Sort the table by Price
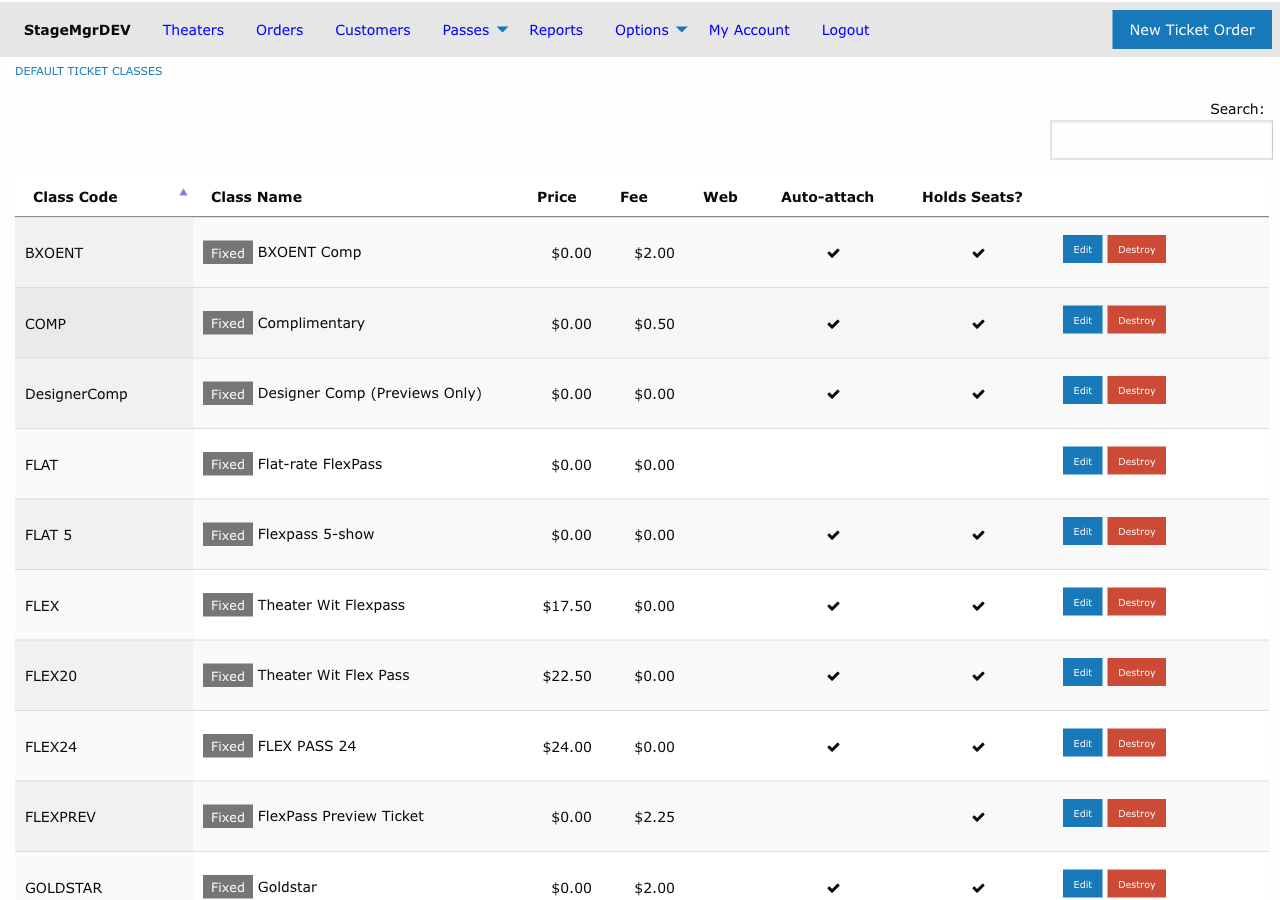The width and height of the screenshot is (1280, 900). [557, 197]
